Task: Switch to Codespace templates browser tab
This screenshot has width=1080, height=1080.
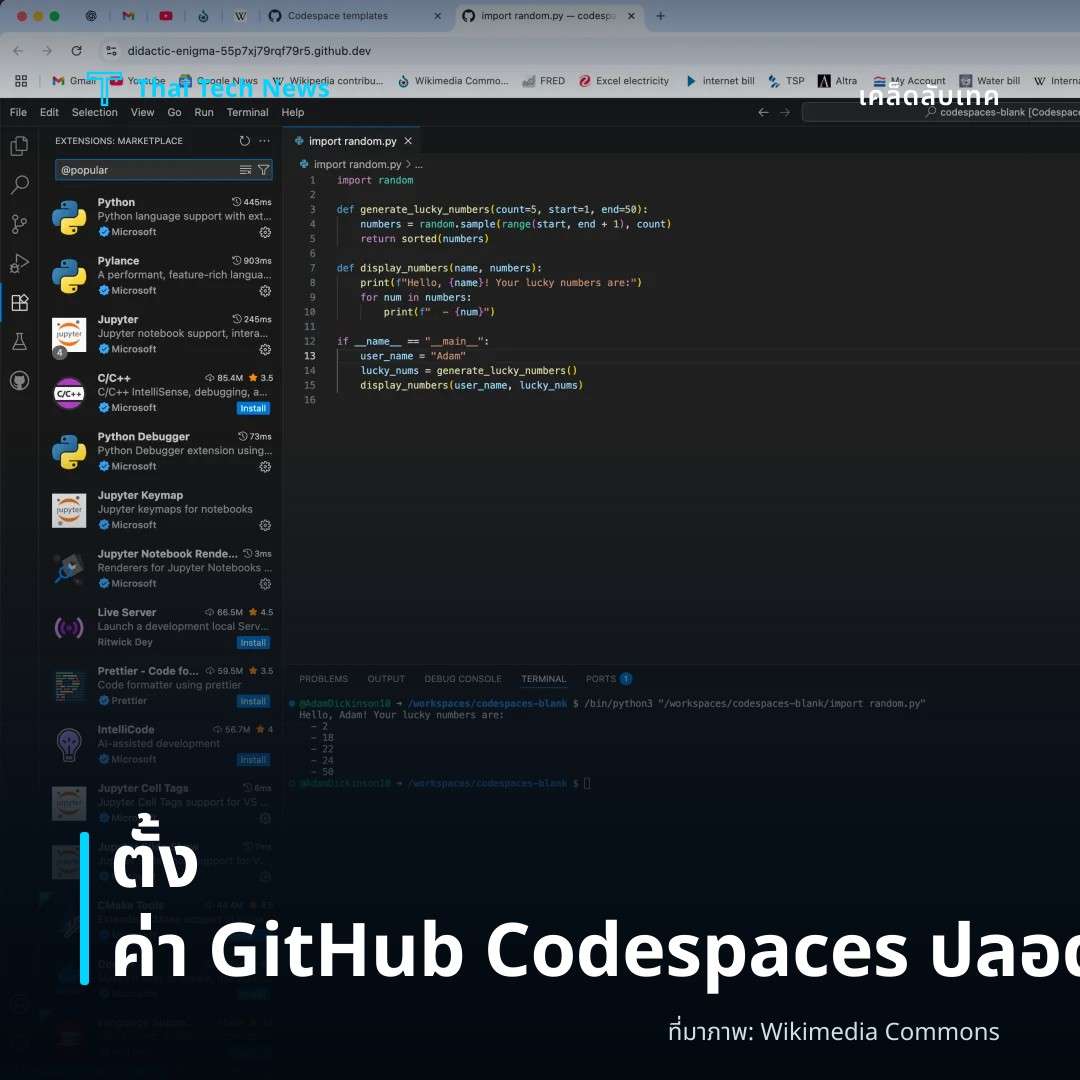Action: coord(355,16)
